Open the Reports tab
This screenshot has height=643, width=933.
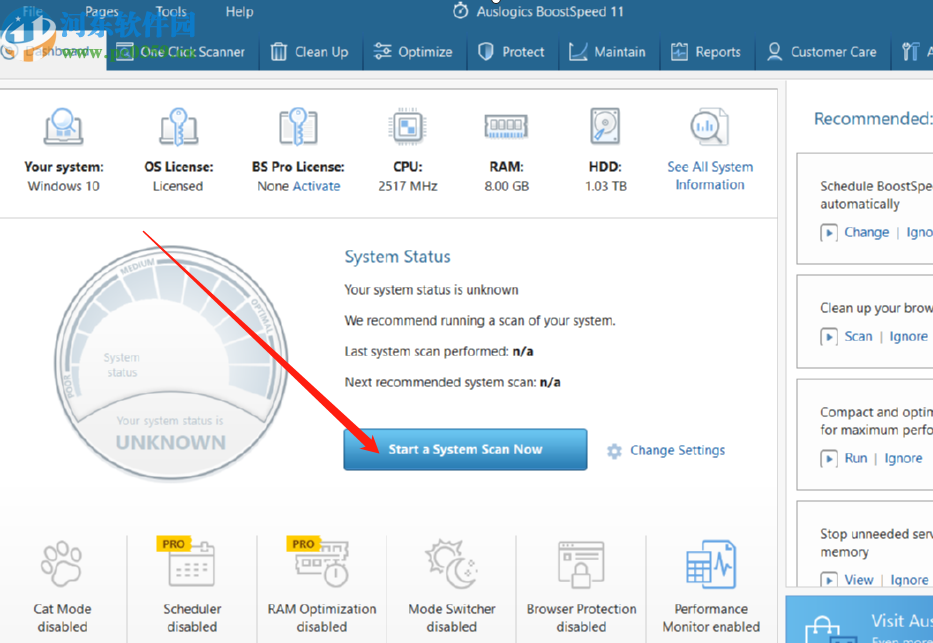click(707, 52)
